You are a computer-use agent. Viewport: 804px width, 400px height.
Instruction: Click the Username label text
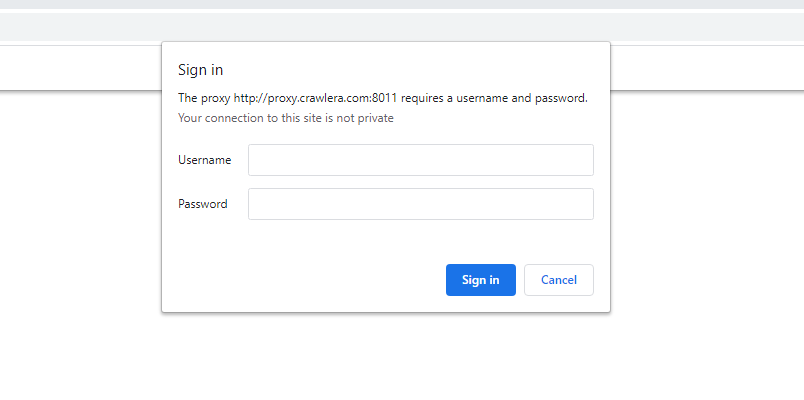[204, 160]
